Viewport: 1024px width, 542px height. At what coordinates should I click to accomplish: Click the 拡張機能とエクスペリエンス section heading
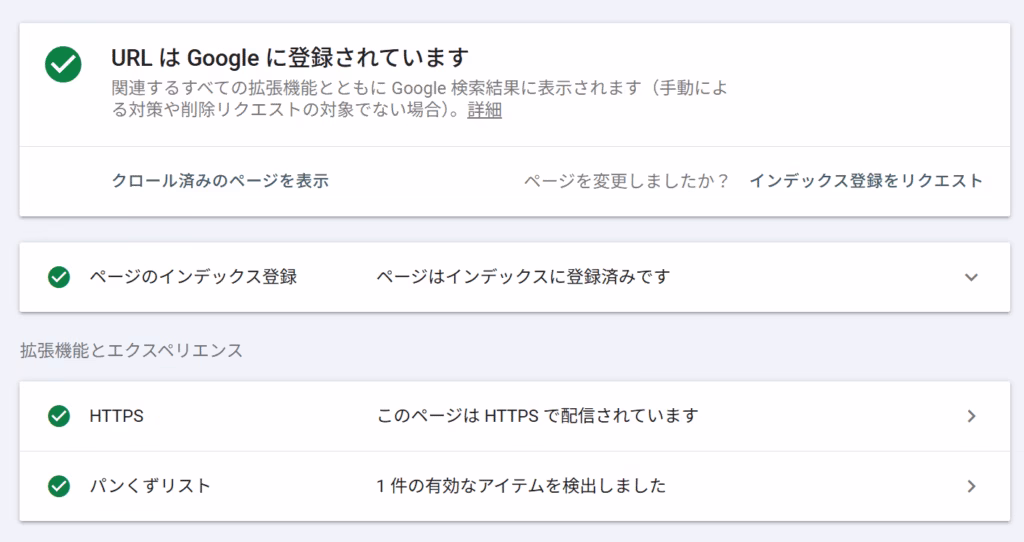132,351
